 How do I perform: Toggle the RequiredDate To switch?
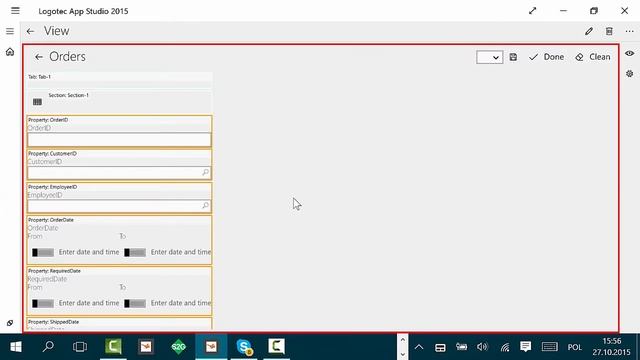tap(135, 304)
